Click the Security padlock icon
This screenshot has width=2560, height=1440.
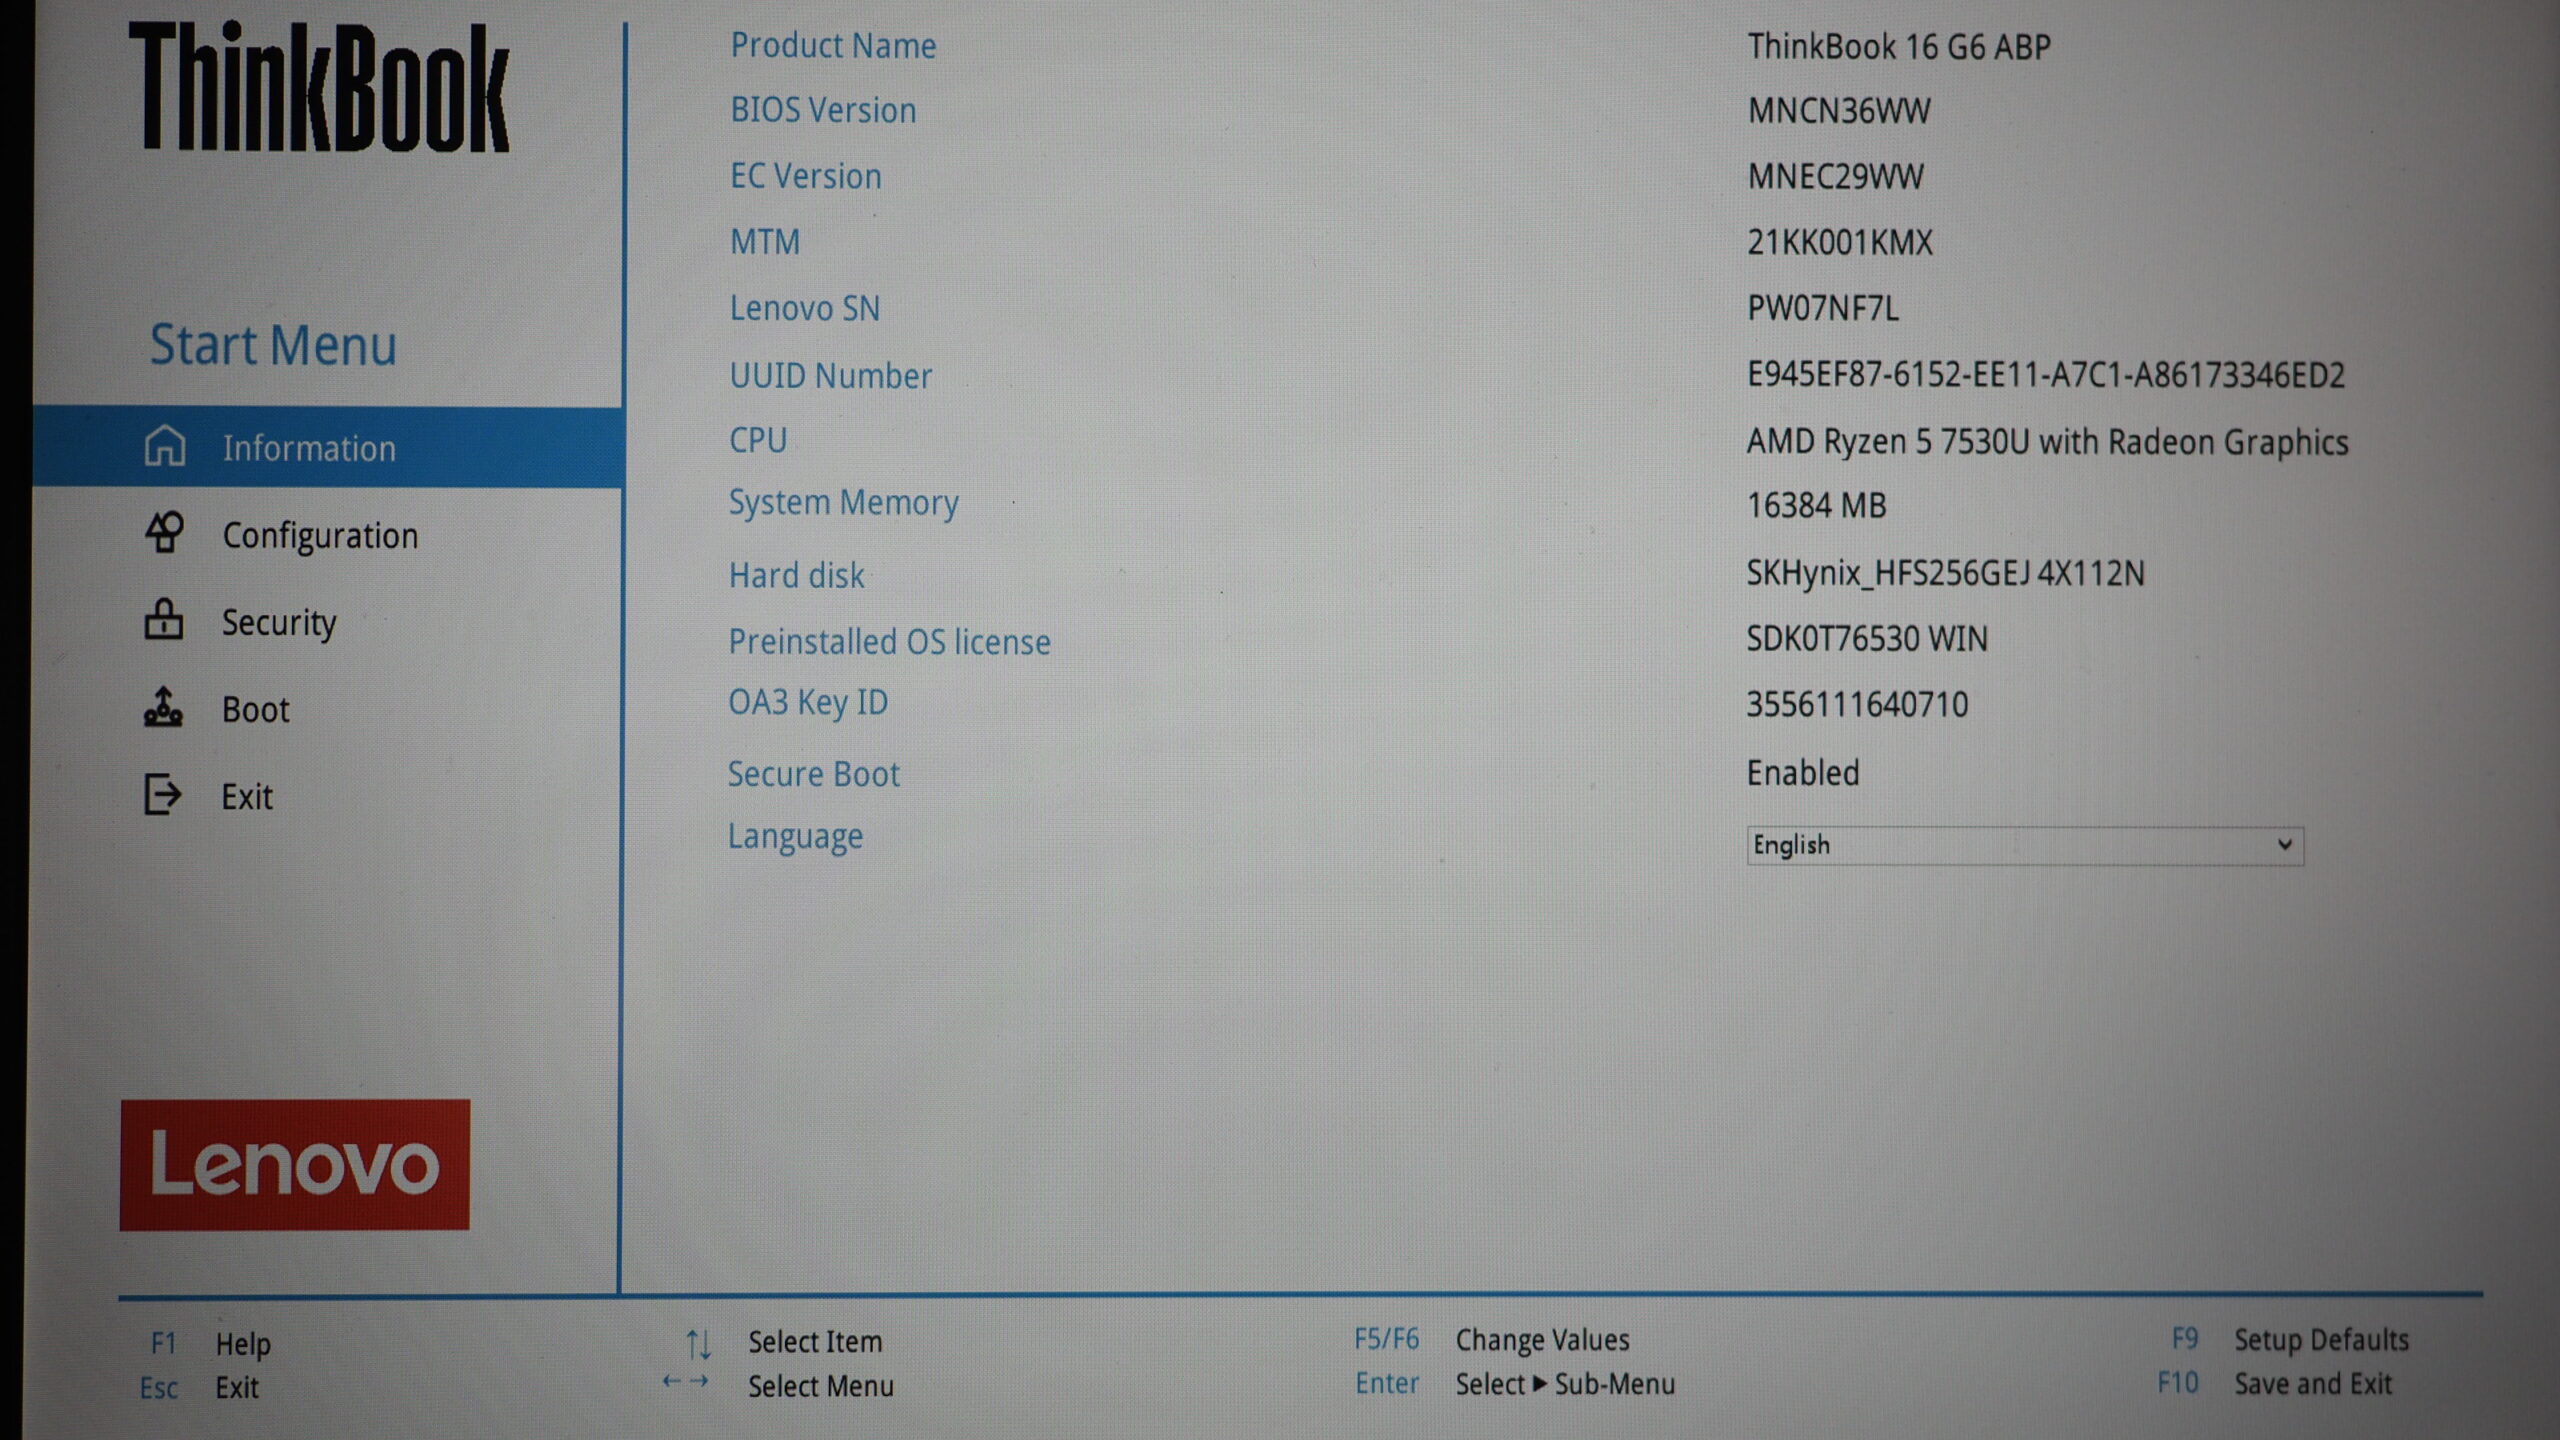163,620
